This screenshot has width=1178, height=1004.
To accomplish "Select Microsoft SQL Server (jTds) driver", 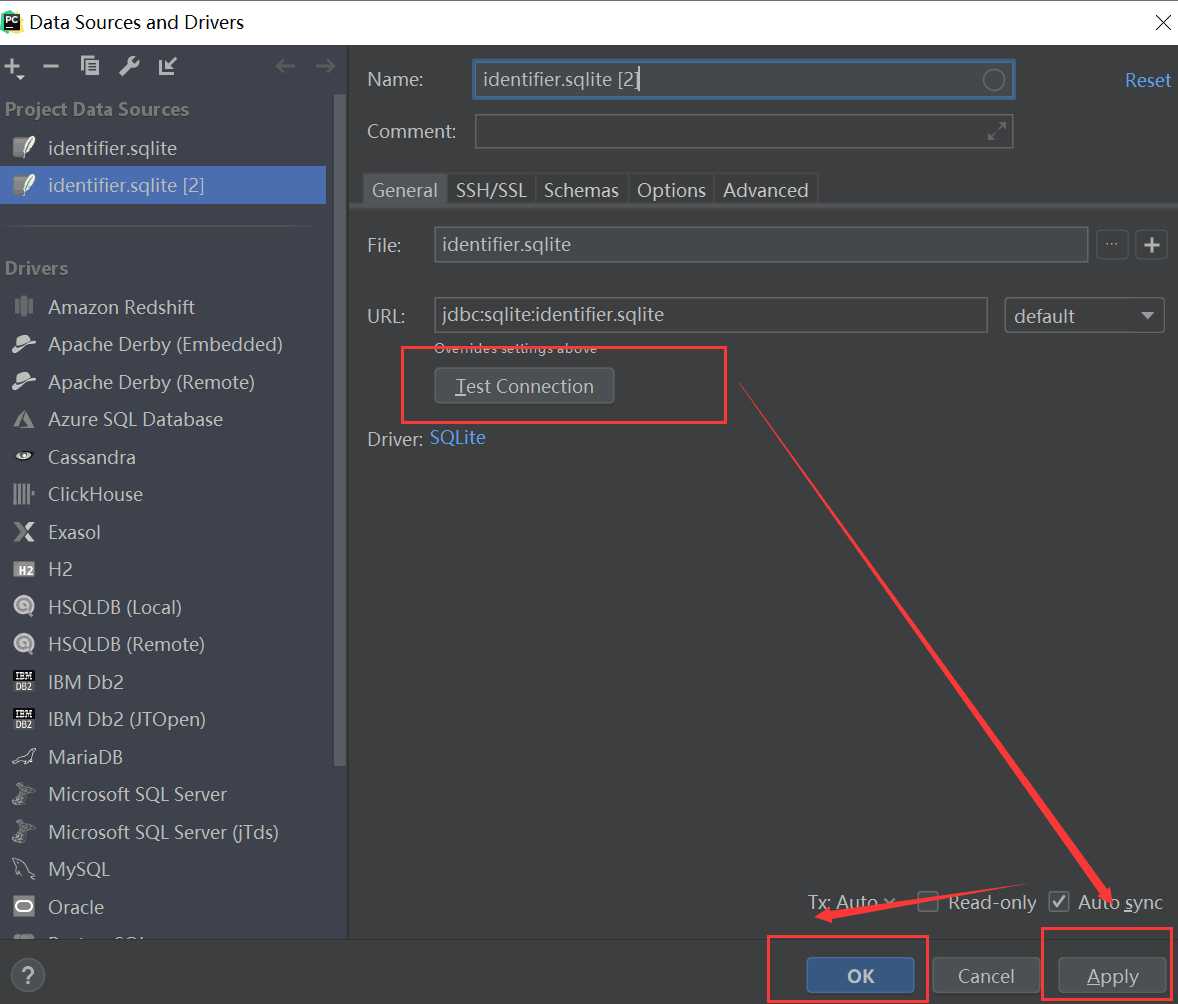I will coord(162,832).
